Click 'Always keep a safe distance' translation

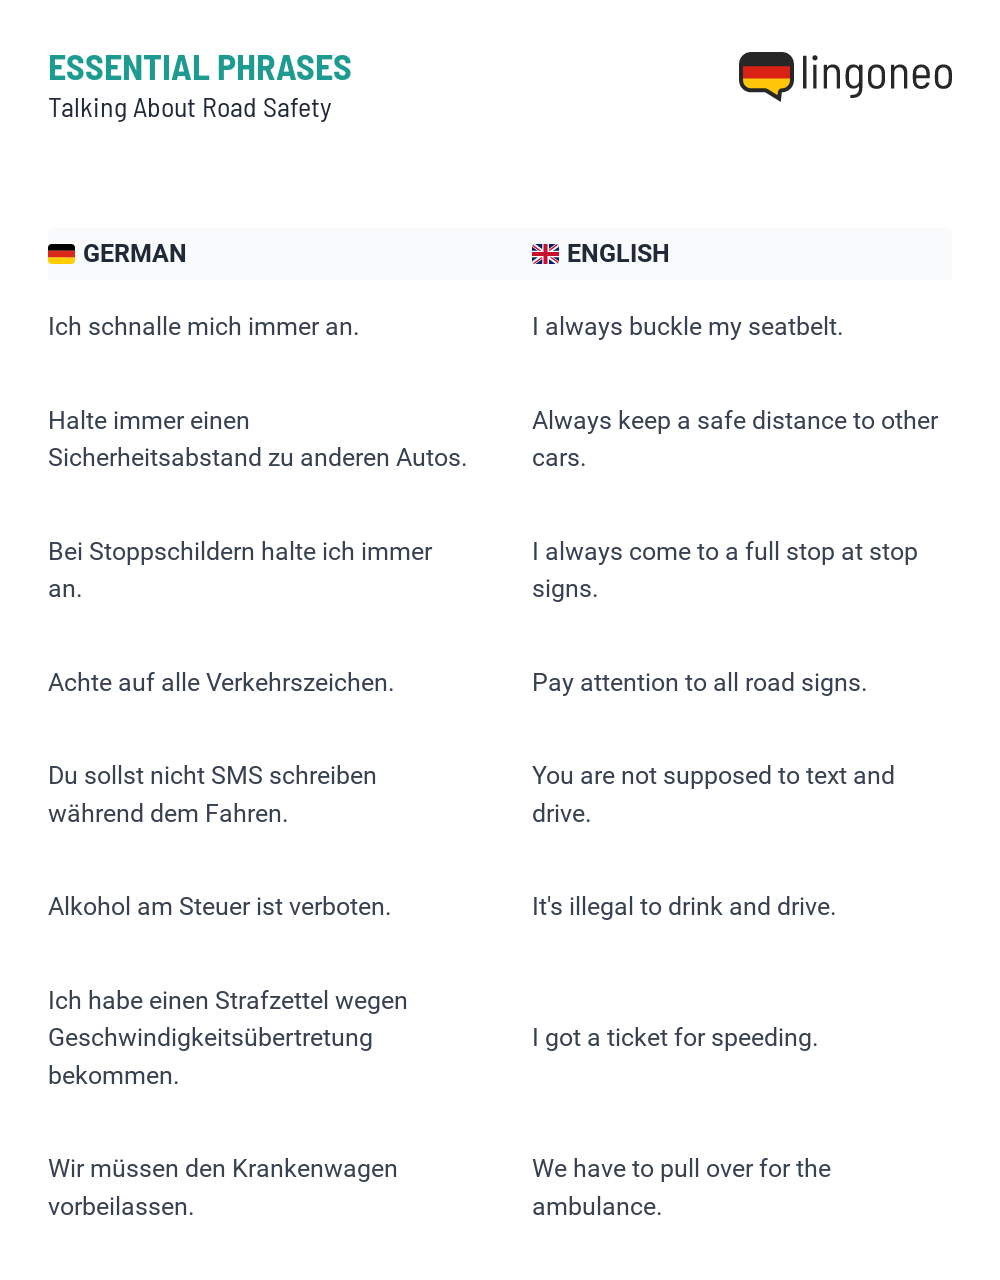(735, 439)
